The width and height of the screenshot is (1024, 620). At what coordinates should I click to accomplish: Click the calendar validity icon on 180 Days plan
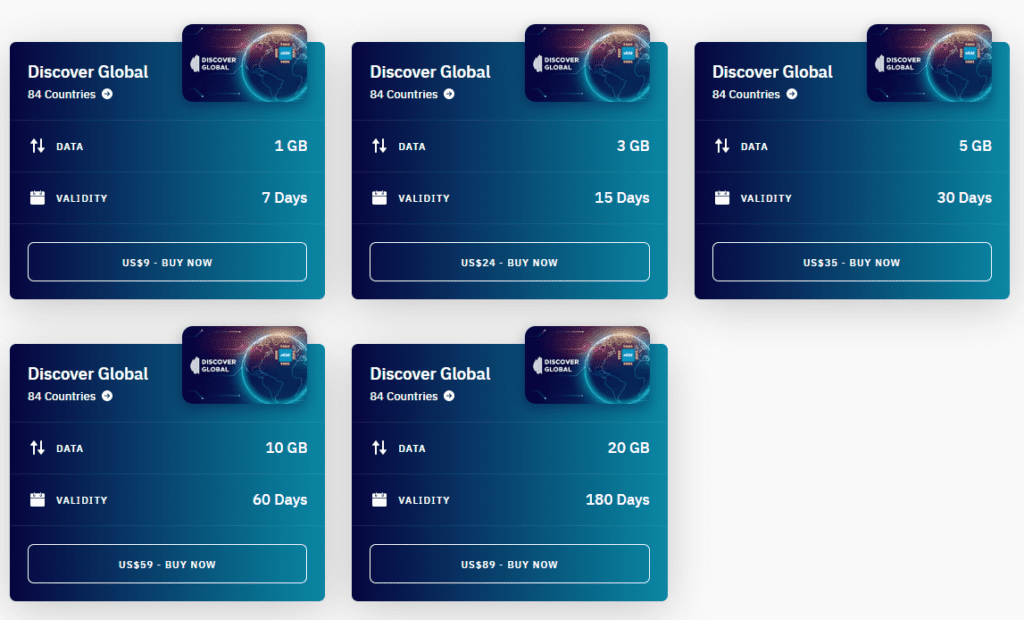coord(379,500)
